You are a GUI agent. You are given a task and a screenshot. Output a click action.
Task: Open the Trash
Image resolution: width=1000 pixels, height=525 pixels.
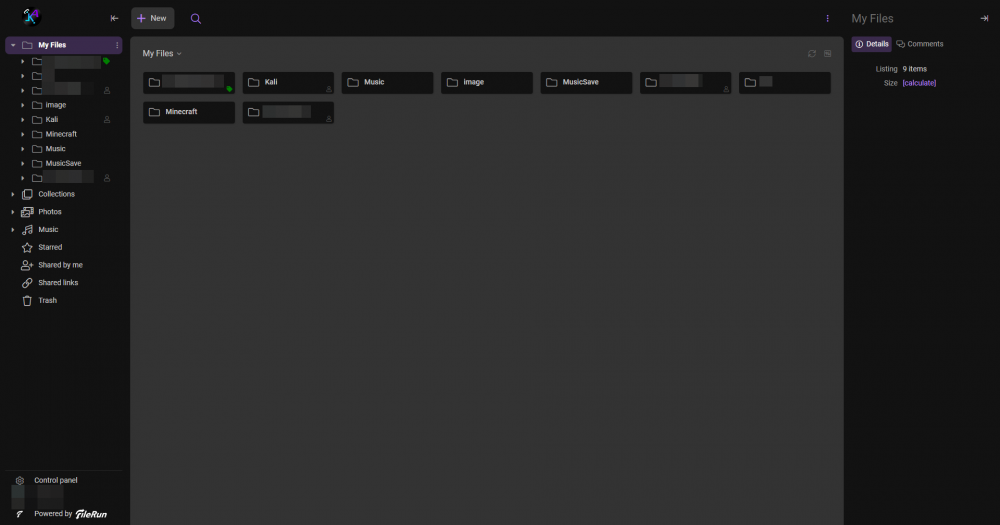click(x=47, y=300)
